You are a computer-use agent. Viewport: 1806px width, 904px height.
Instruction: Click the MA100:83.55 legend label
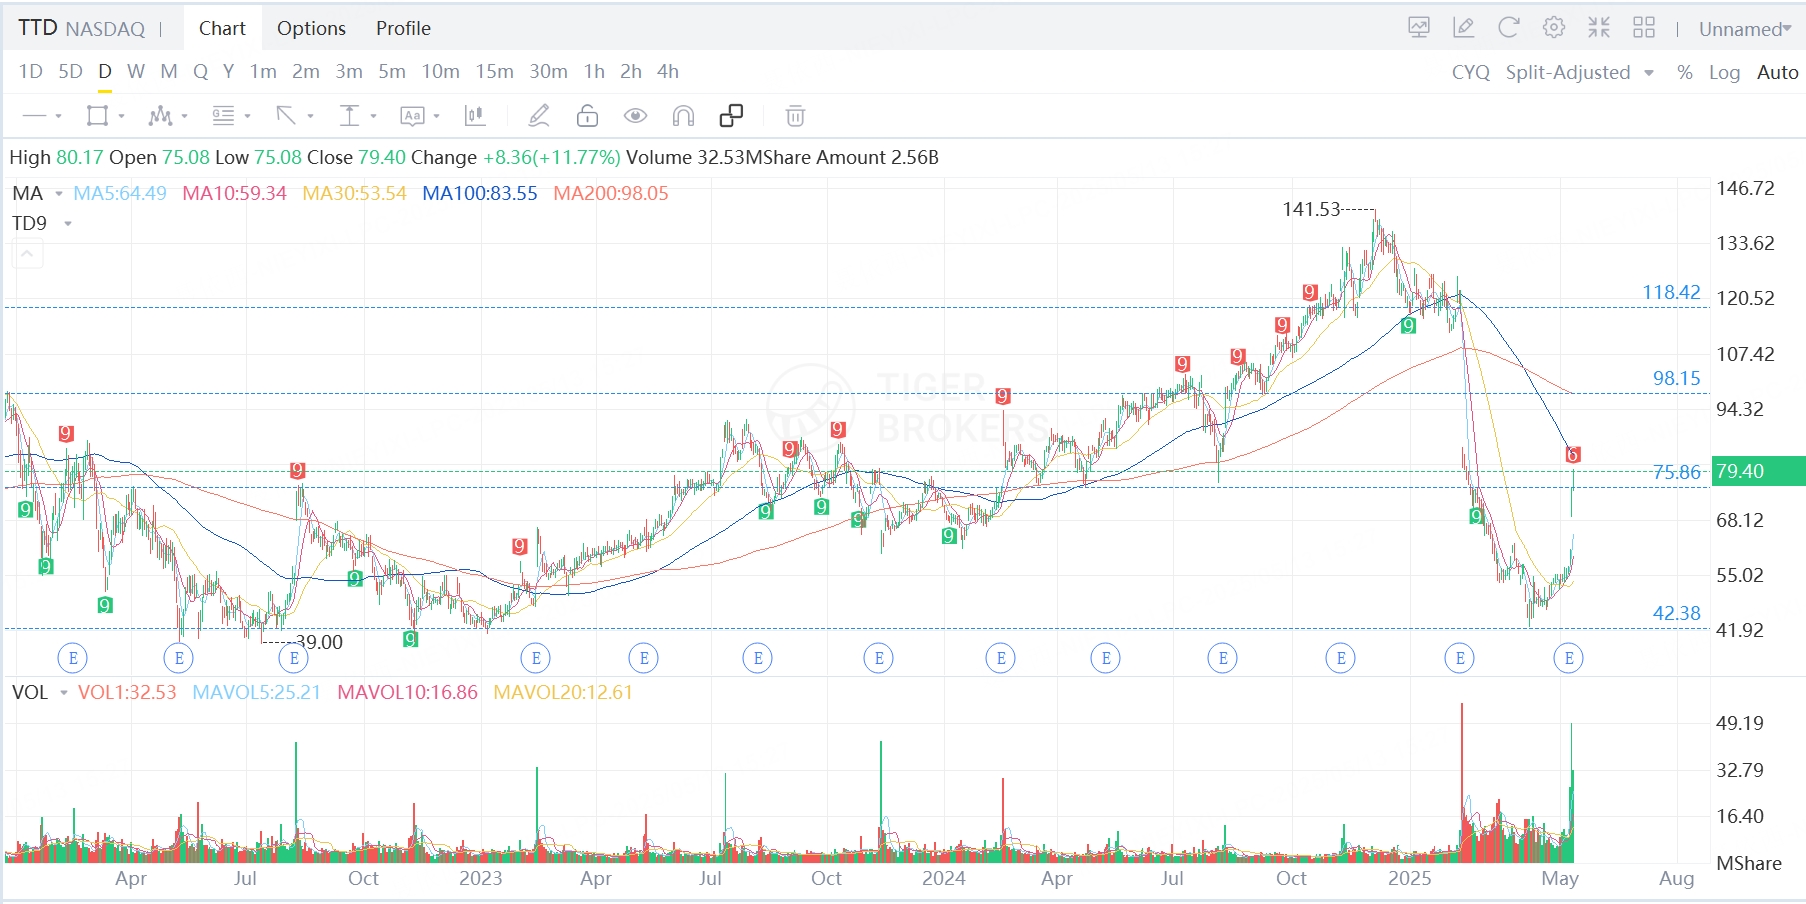[480, 193]
